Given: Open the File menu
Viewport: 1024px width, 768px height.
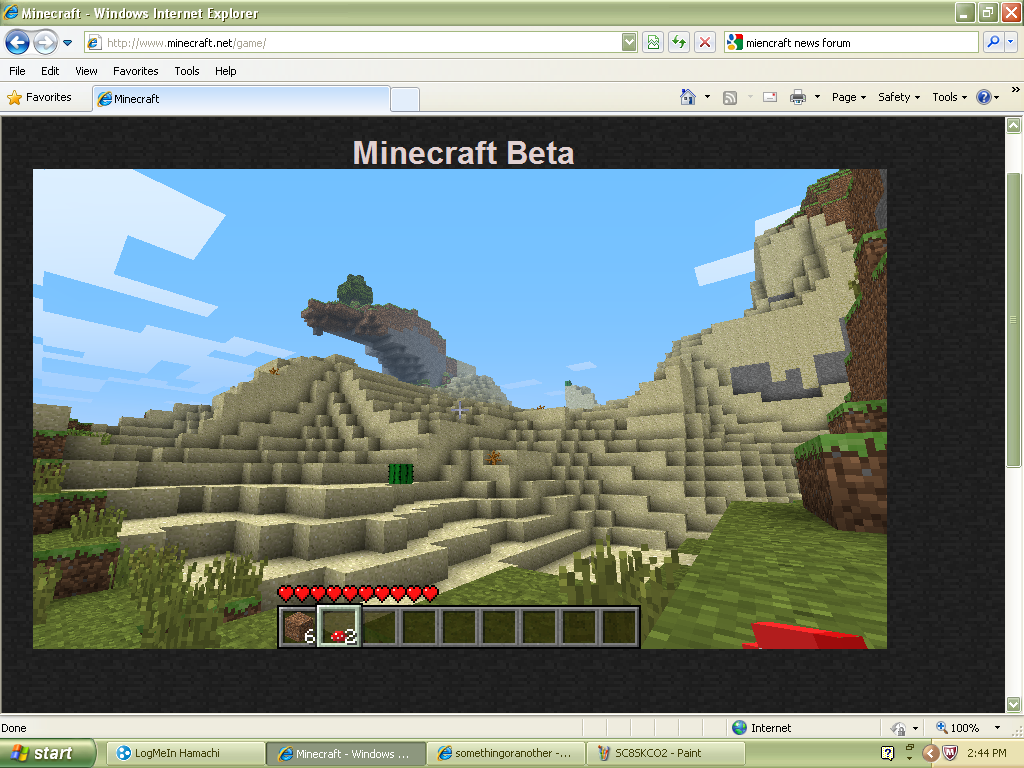Looking at the screenshot, I should 18,71.
